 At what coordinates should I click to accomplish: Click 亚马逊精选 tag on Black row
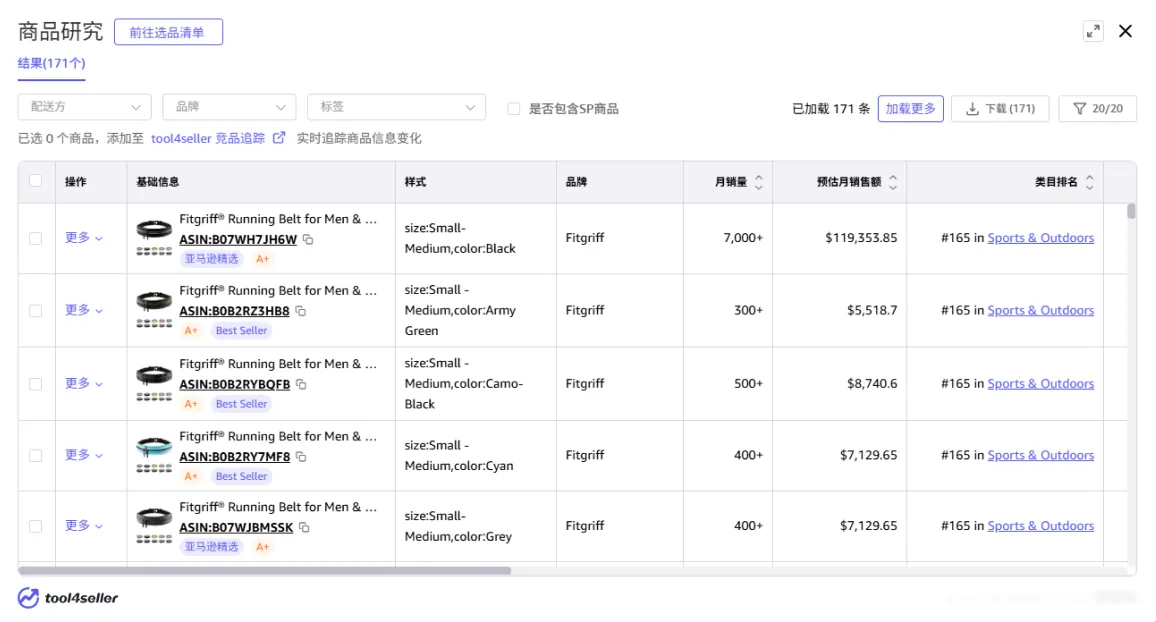[x=212, y=259]
